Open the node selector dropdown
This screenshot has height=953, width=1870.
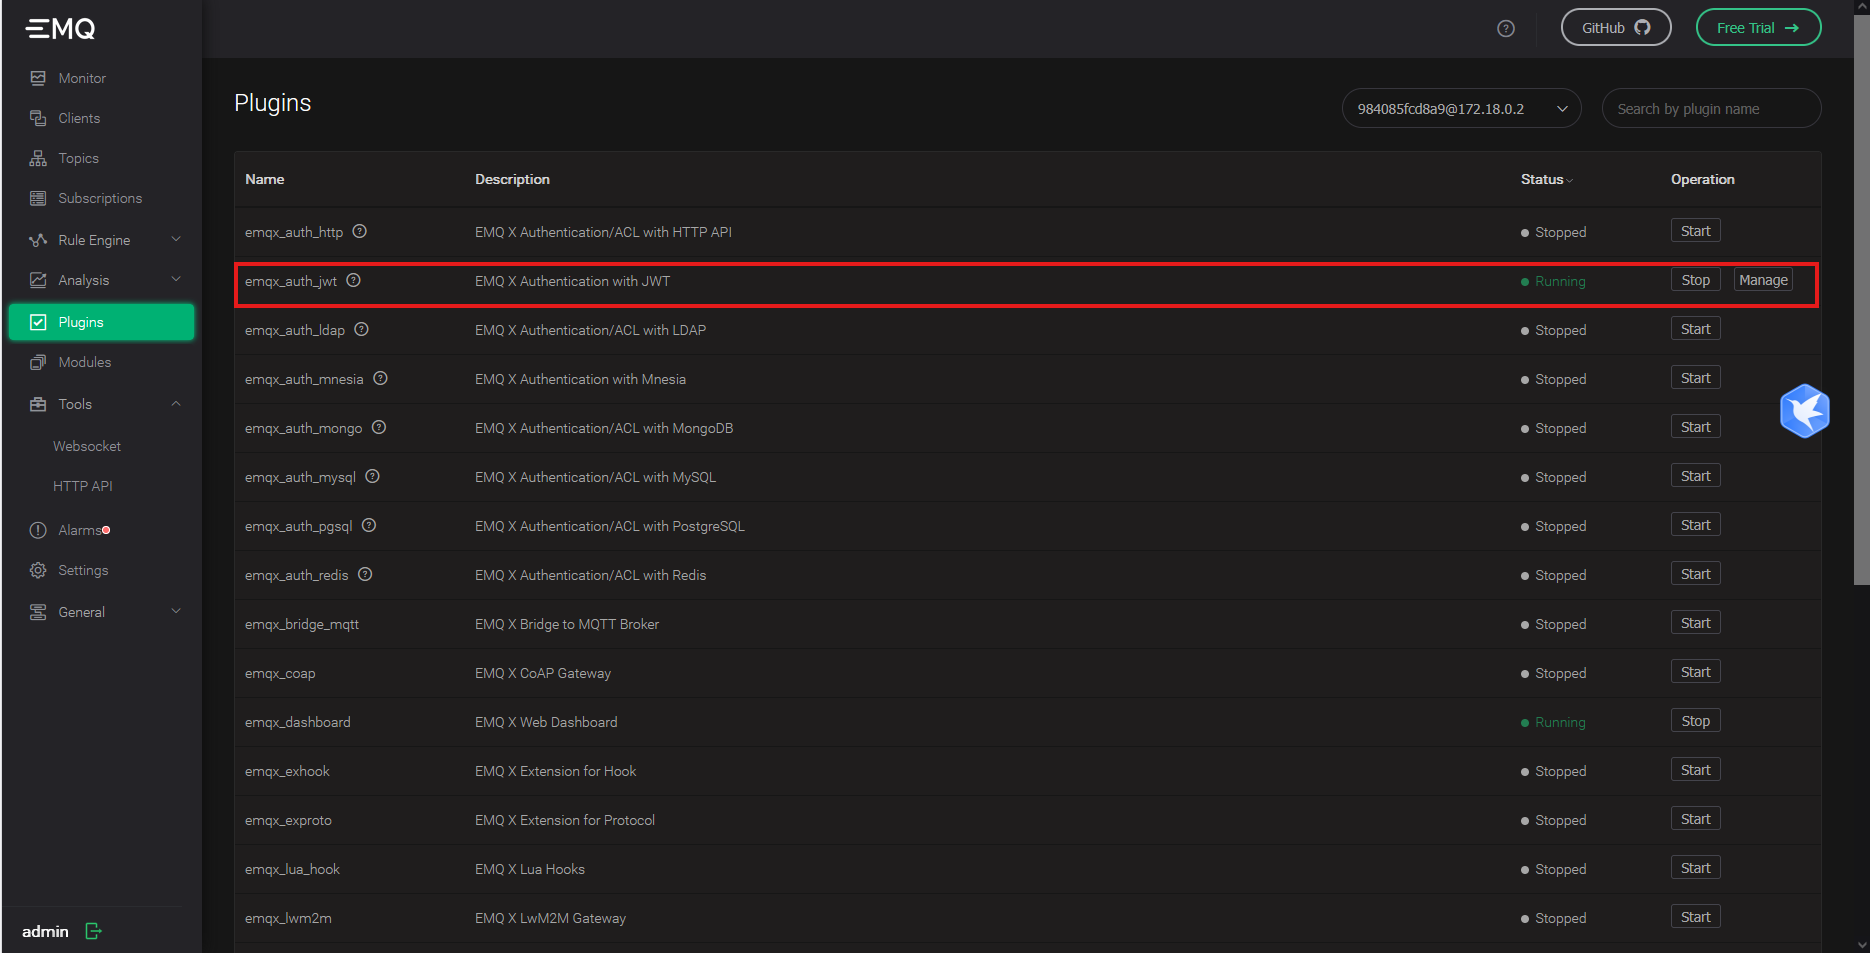[x=1460, y=109]
